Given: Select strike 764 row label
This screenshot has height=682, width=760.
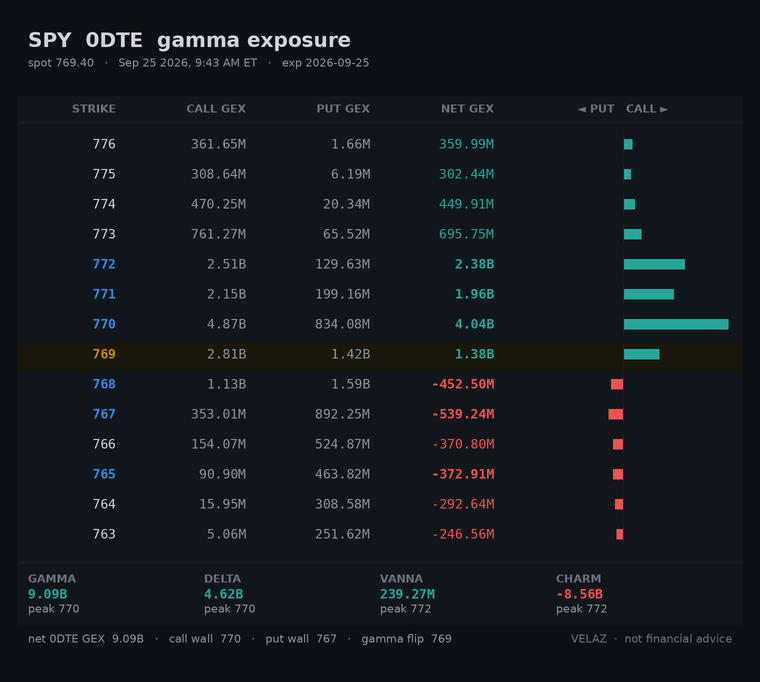Looking at the screenshot, I should 104,505.
